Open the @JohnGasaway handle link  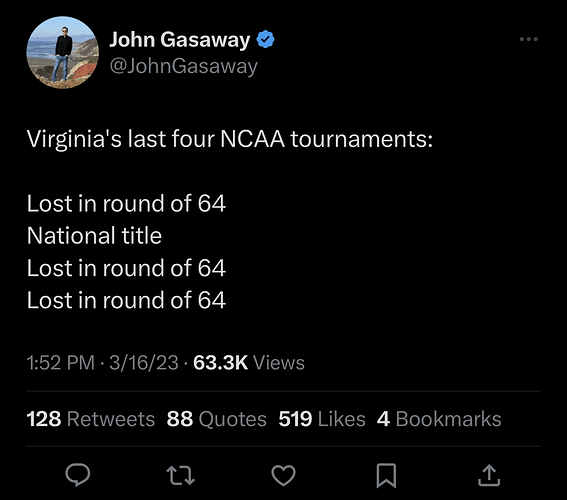[184, 66]
